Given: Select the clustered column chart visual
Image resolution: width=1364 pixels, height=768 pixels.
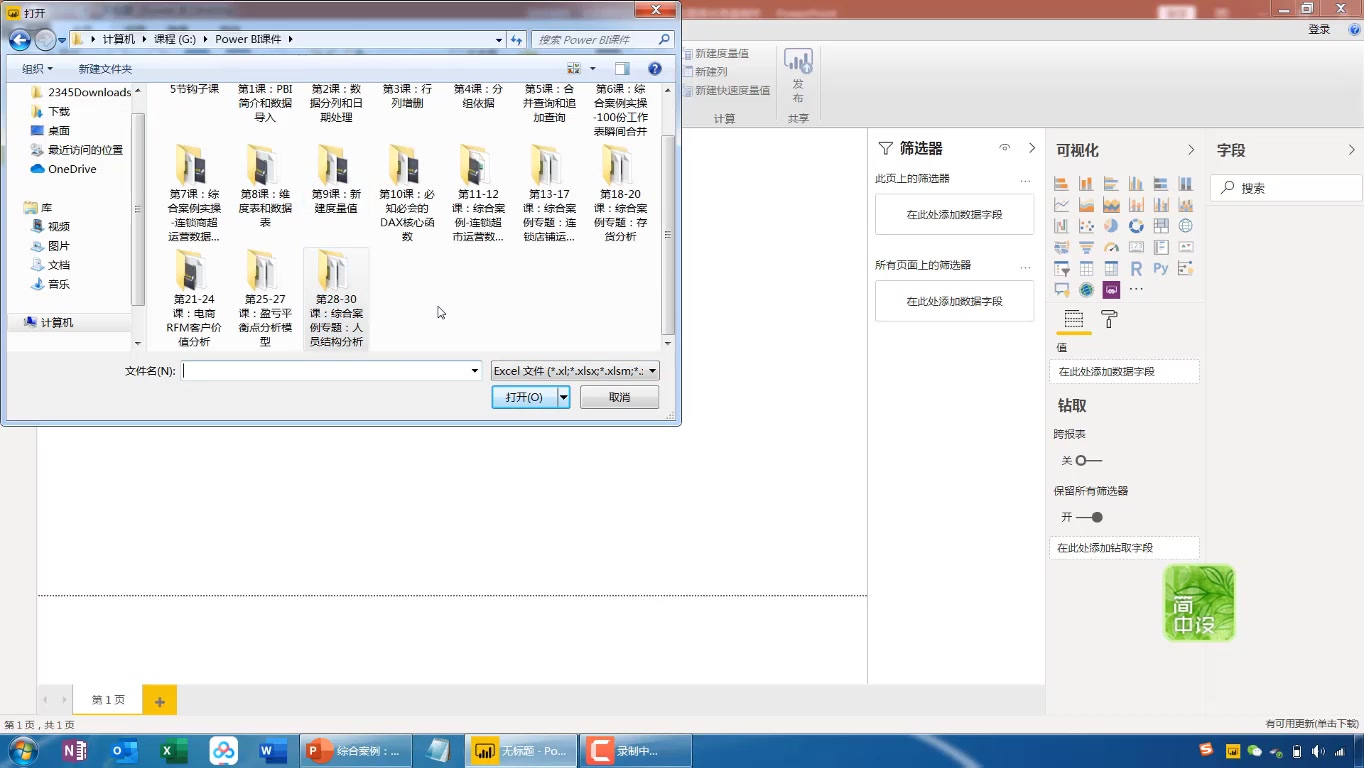Looking at the screenshot, I should coord(1136,184).
